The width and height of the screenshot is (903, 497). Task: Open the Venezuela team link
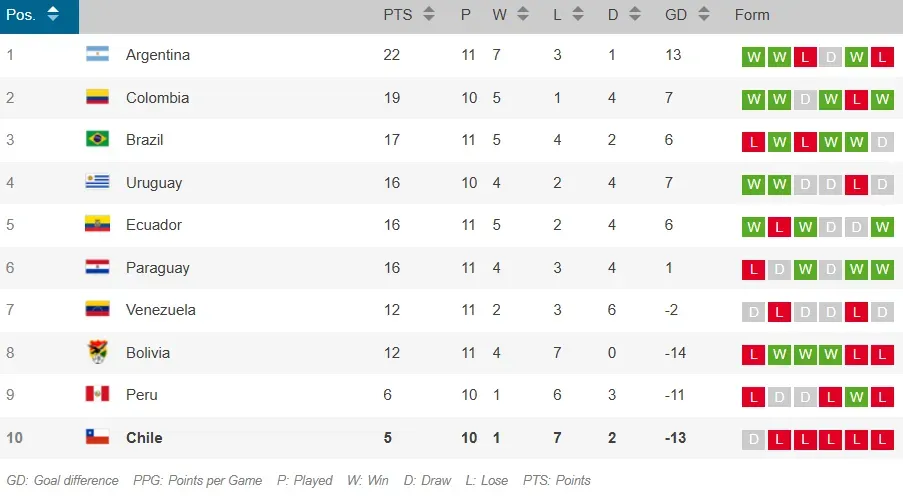(161, 310)
